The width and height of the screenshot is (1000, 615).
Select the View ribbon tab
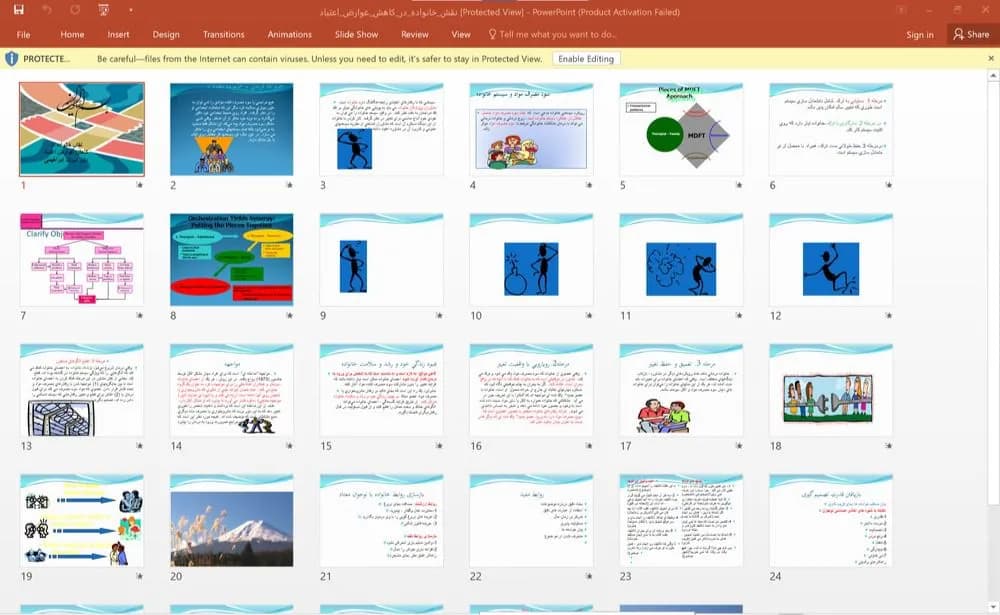461,34
